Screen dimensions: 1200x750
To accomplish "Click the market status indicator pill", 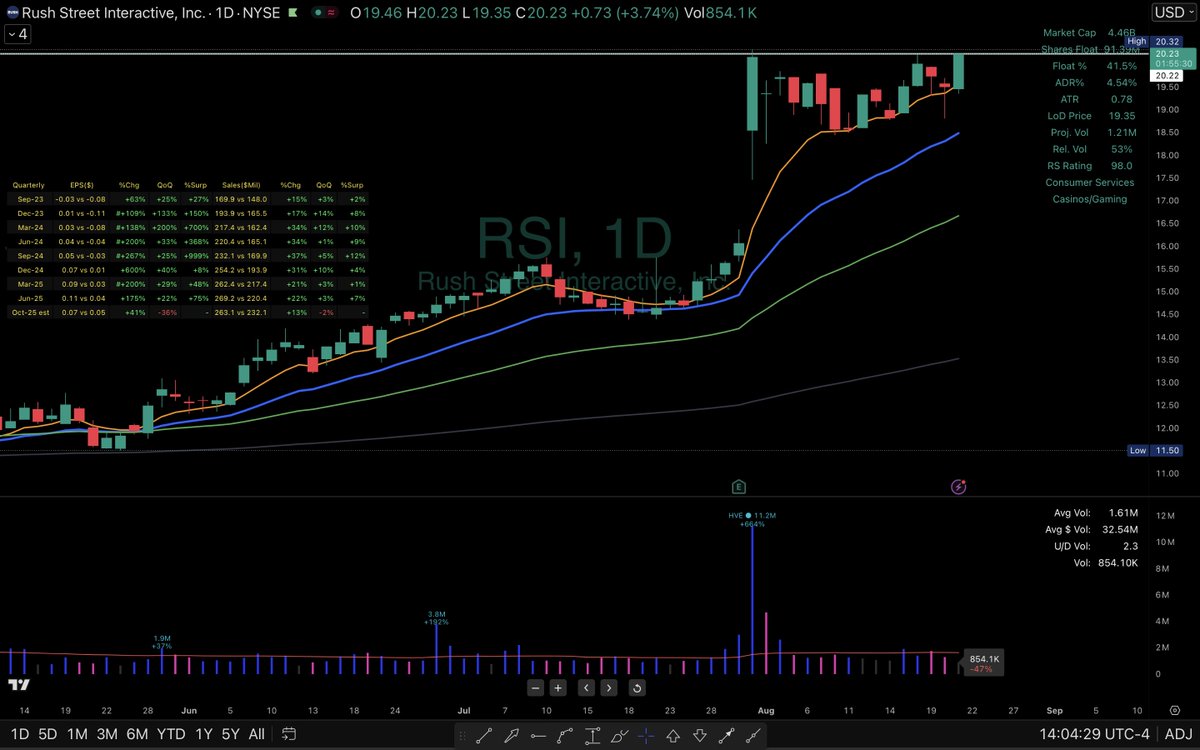I will coord(323,13).
